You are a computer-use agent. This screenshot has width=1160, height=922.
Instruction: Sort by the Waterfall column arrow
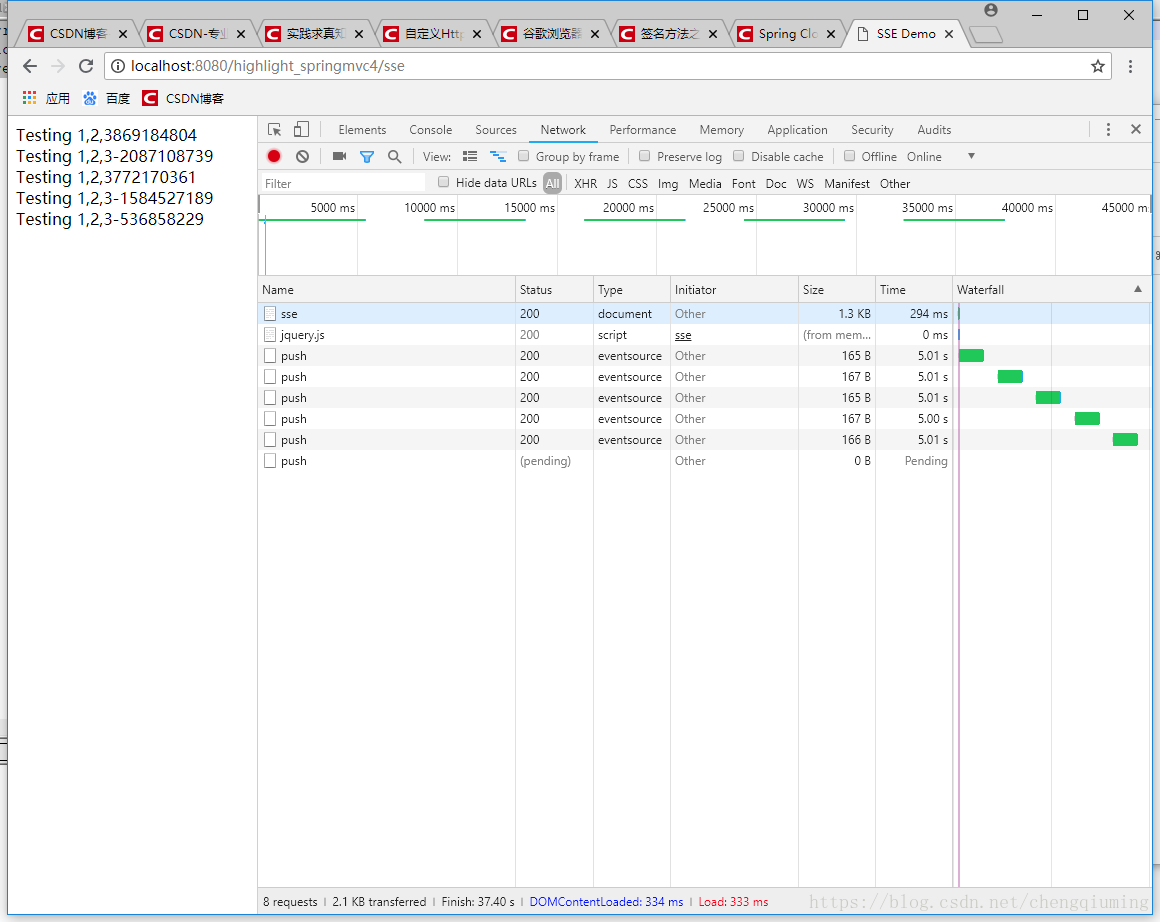pyautogui.click(x=1137, y=289)
